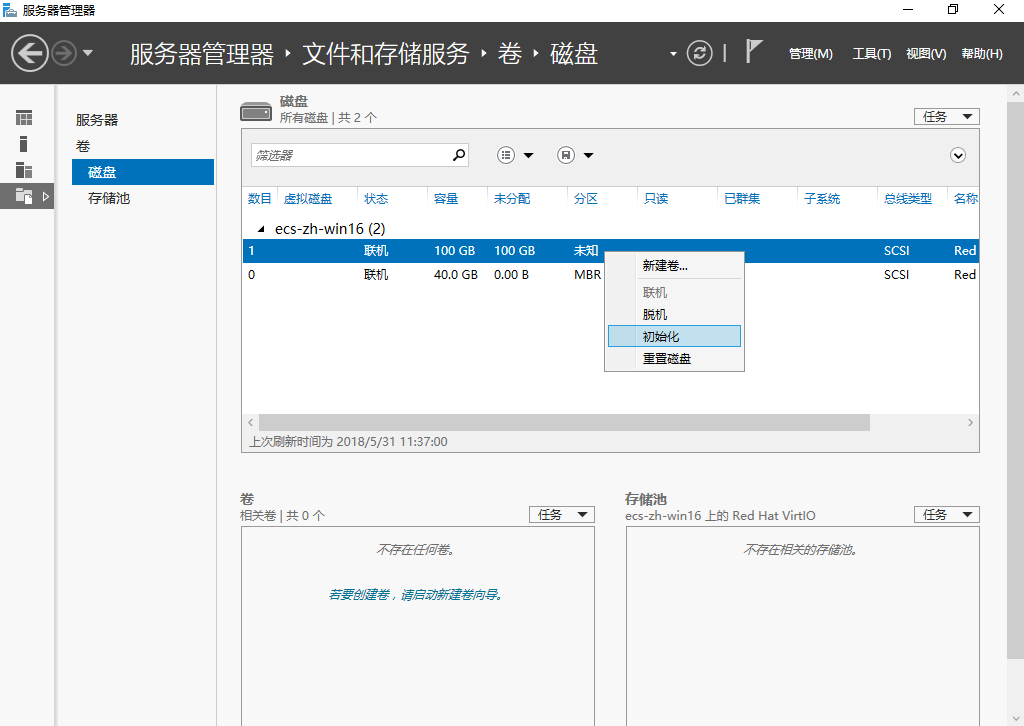Expand the filter panel chevron button
The width and height of the screenshot is (1024, 726).
[958, 155]
